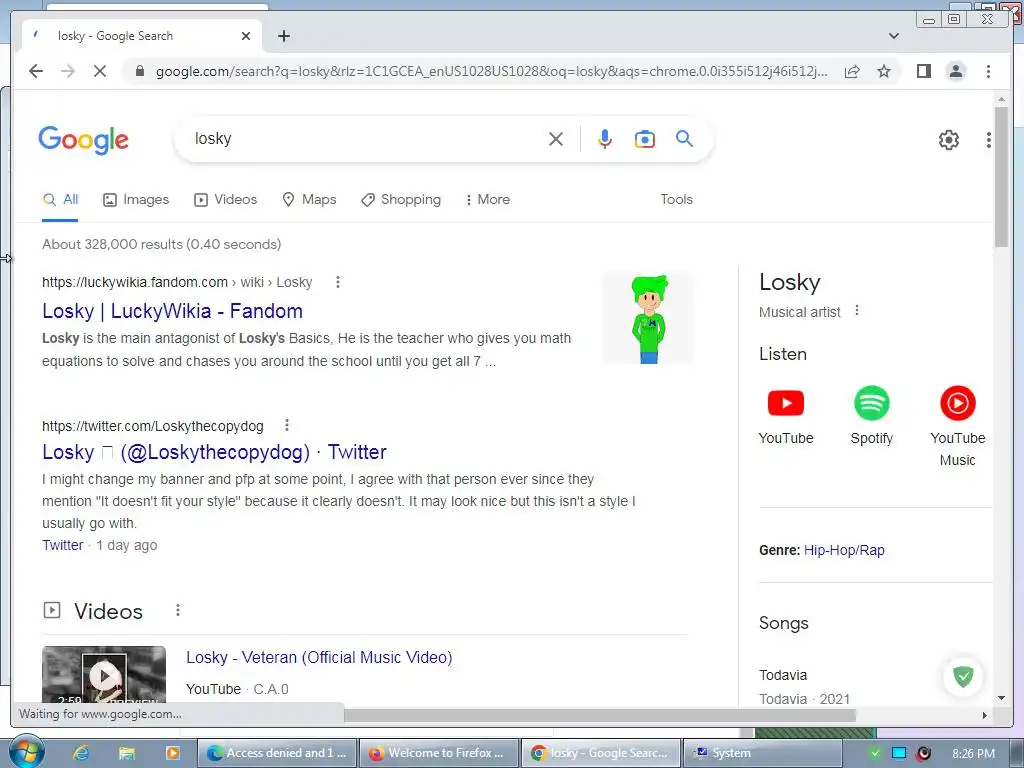Viewport: 1024px width, 768px height.
Task: Click the green shield badge
Action: [963, 676]
